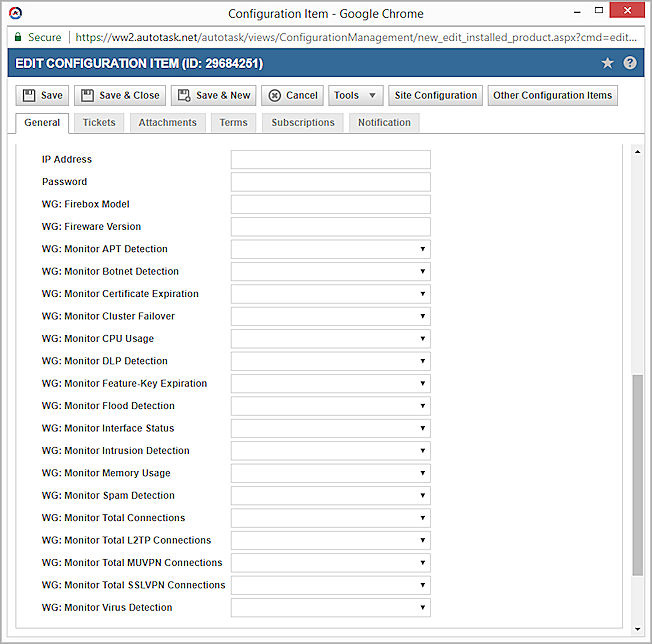Click the favorite star icon in header
This screenshot has height=644, width=652.
click(x=607, y=63)
